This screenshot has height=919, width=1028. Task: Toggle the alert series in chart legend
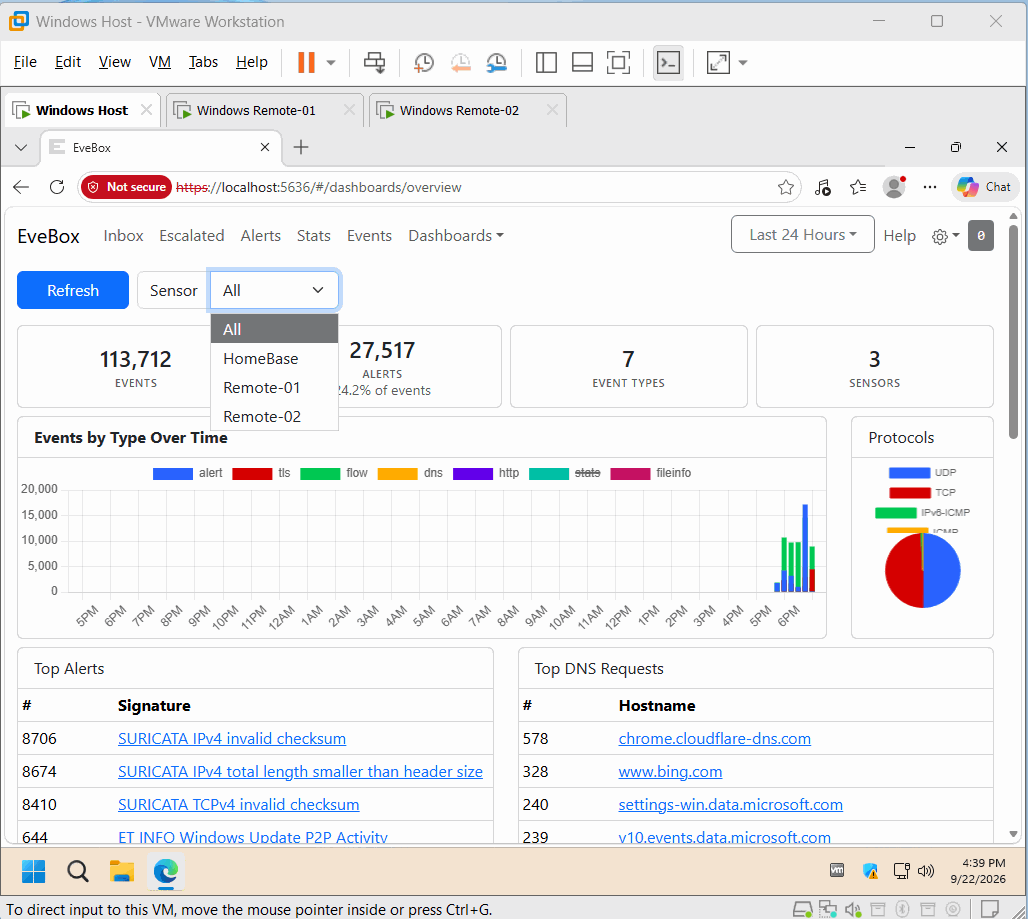(188, 473)
